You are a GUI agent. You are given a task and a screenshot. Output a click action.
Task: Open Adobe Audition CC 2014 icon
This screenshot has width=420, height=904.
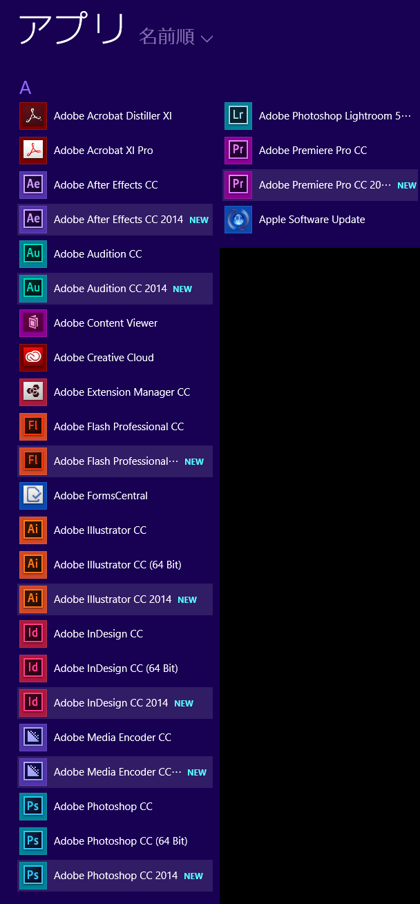pos(33,289)
